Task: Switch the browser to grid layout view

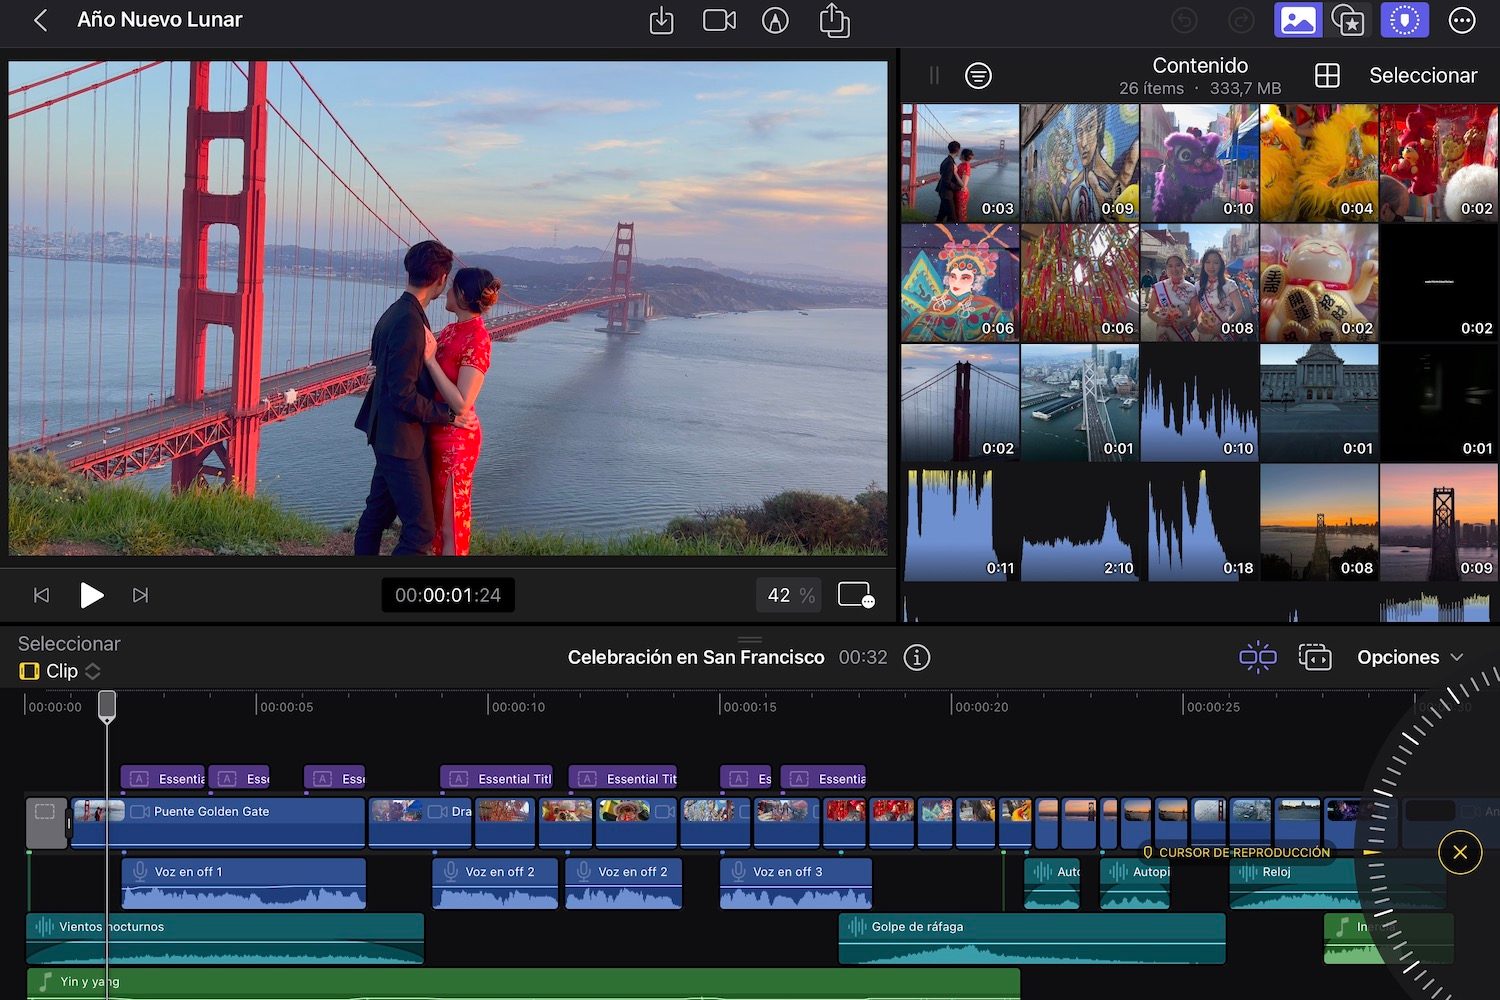Action: [1327, 75]
